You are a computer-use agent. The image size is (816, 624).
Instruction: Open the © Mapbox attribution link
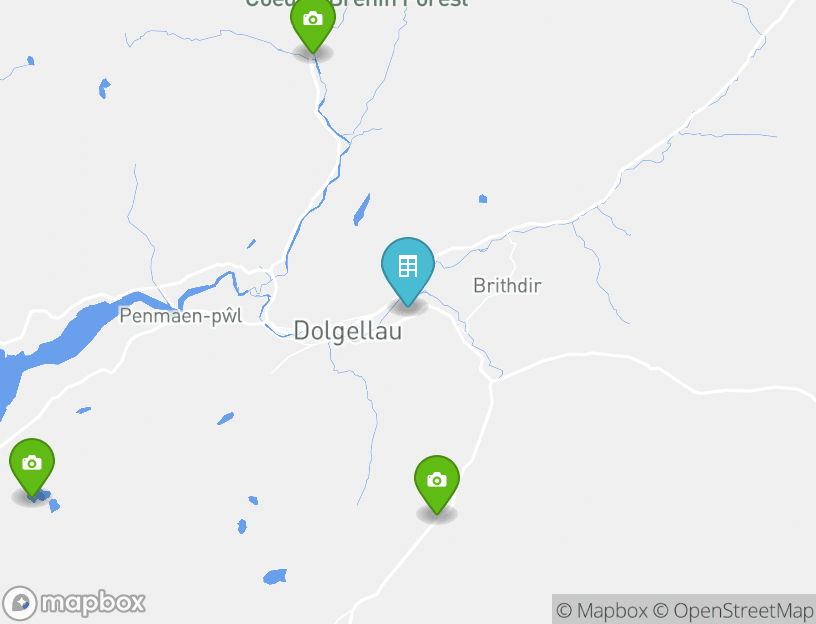(602, 610)
